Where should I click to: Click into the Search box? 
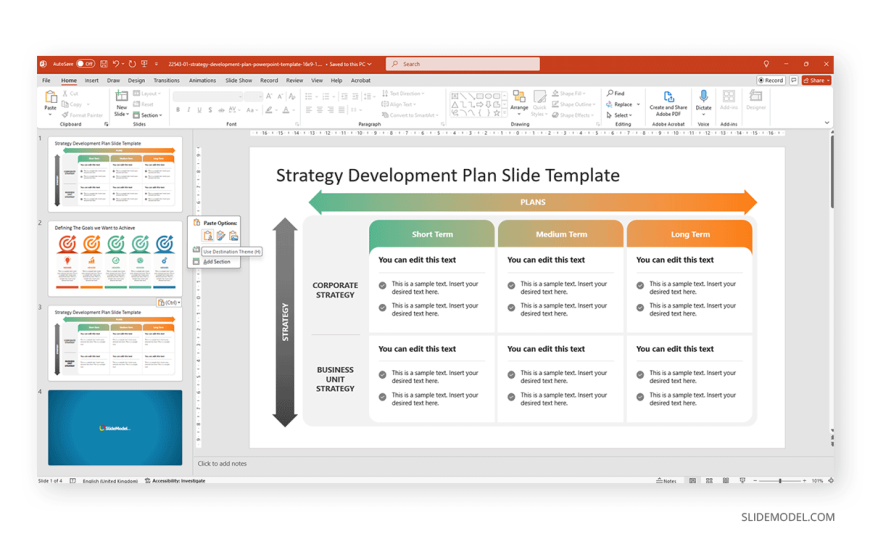(463, 64)
